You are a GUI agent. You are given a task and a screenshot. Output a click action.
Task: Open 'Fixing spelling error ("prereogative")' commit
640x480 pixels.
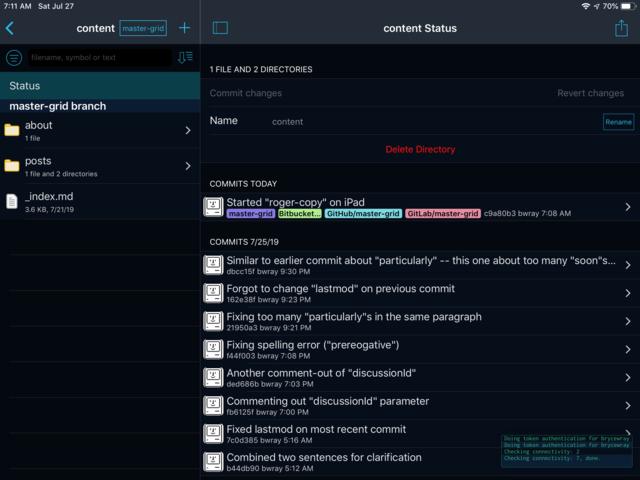(420, 349)
